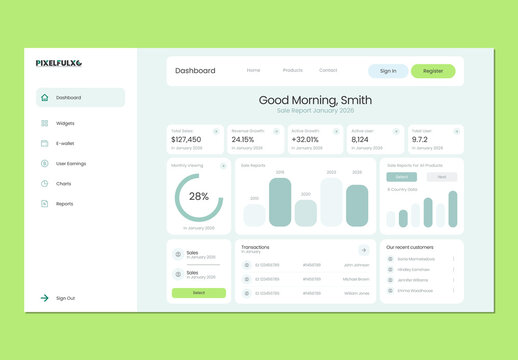Click the Home link in top navigation
Viewport: 518px width, 360px height.
[x=253, y=70]
